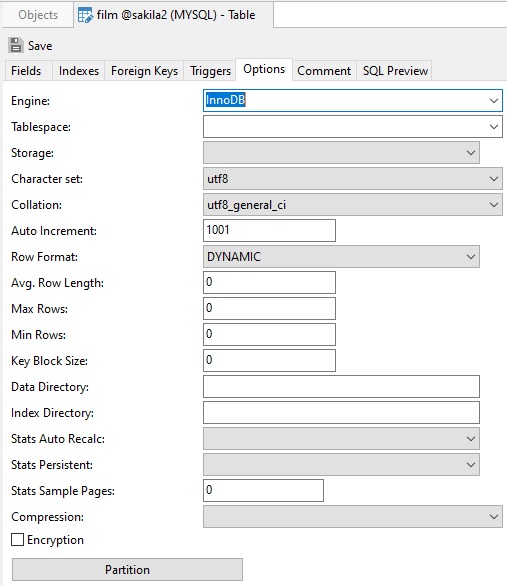Open the Fields tab
The width and height of the screenshot is (507, 586).
click(26, 70)
